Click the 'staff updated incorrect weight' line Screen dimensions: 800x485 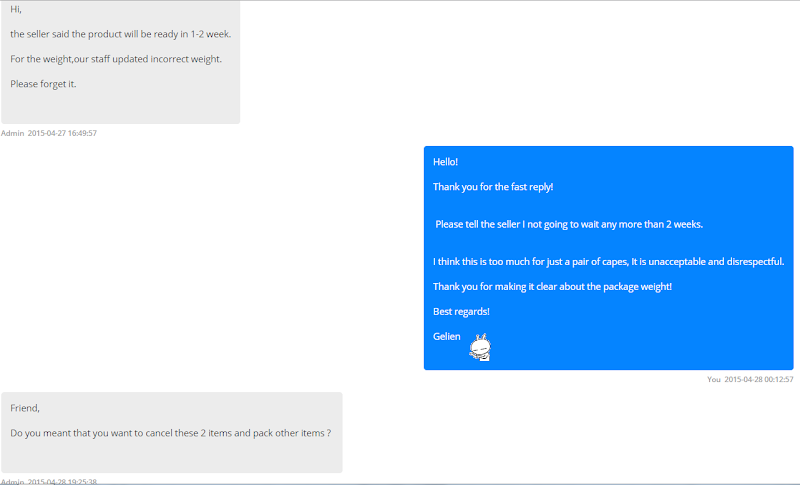tap(116, 59)
